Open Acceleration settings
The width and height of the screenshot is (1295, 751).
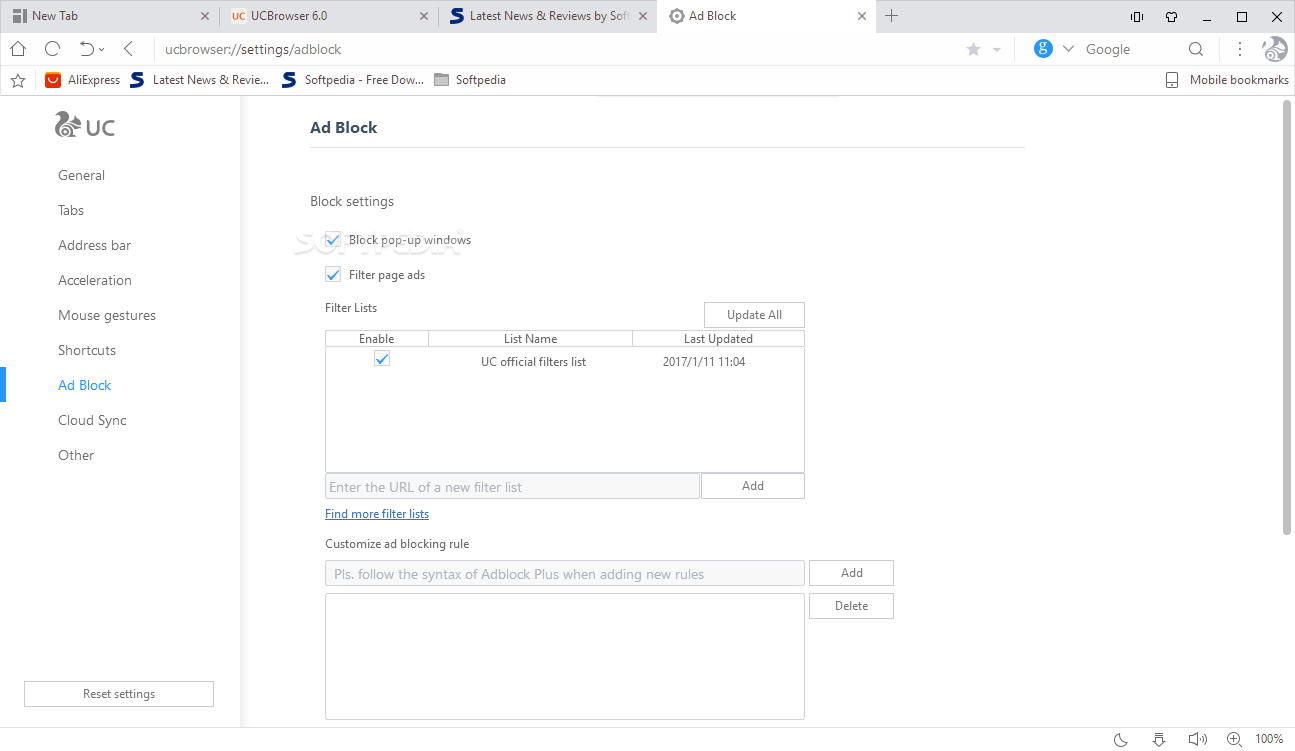(x=95, y=280)
